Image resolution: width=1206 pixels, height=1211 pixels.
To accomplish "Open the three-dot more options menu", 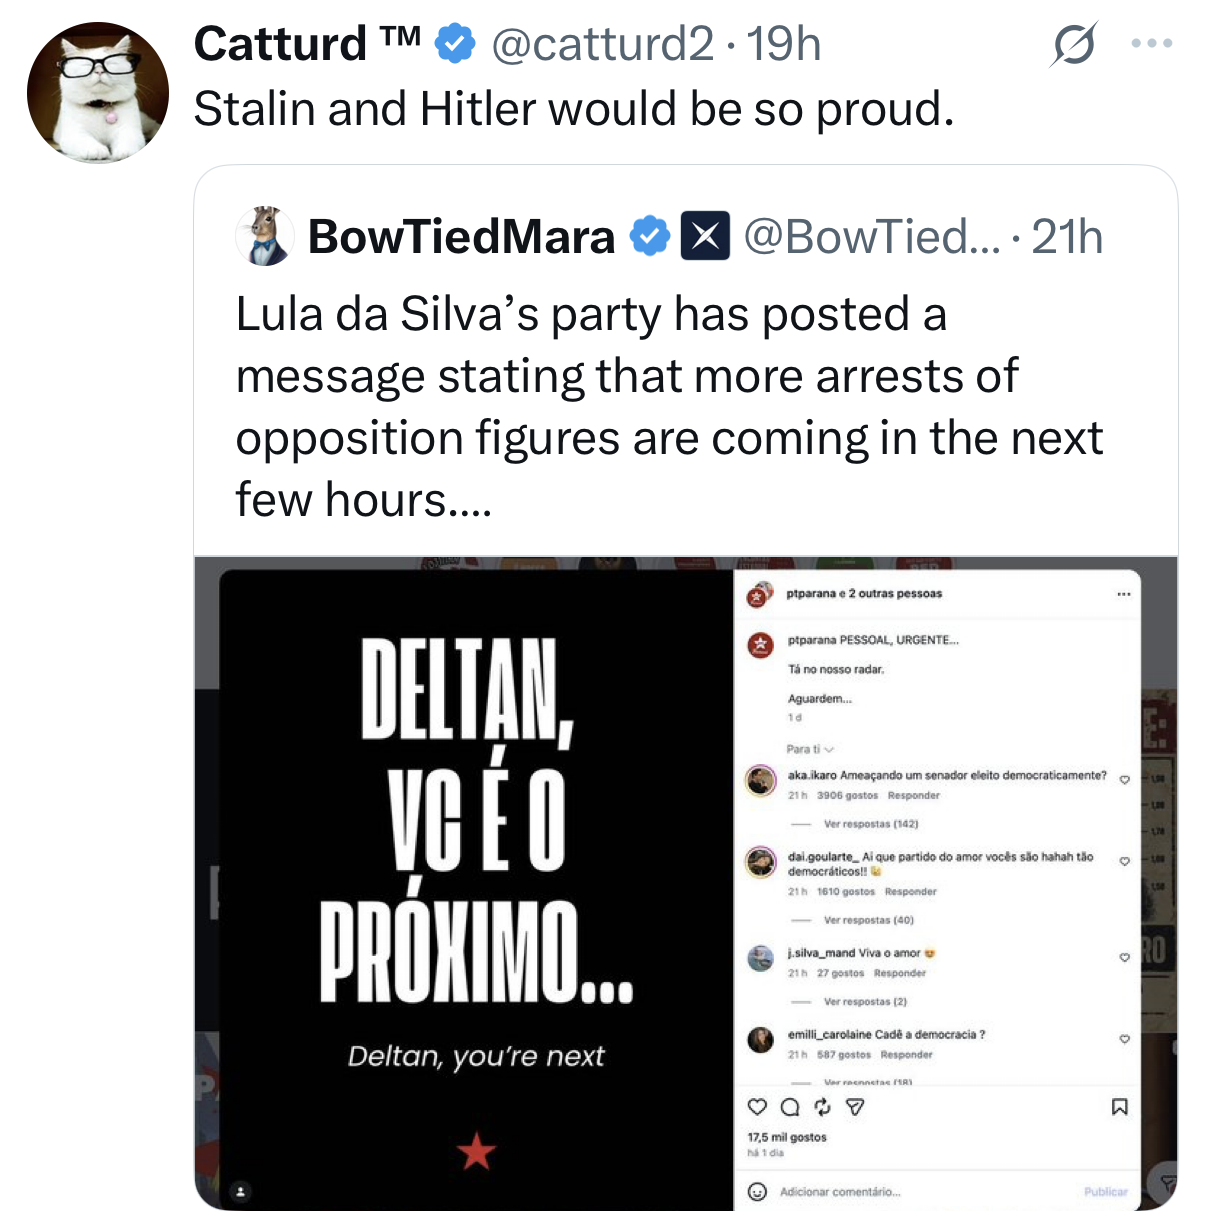I will coord(1151,44).
